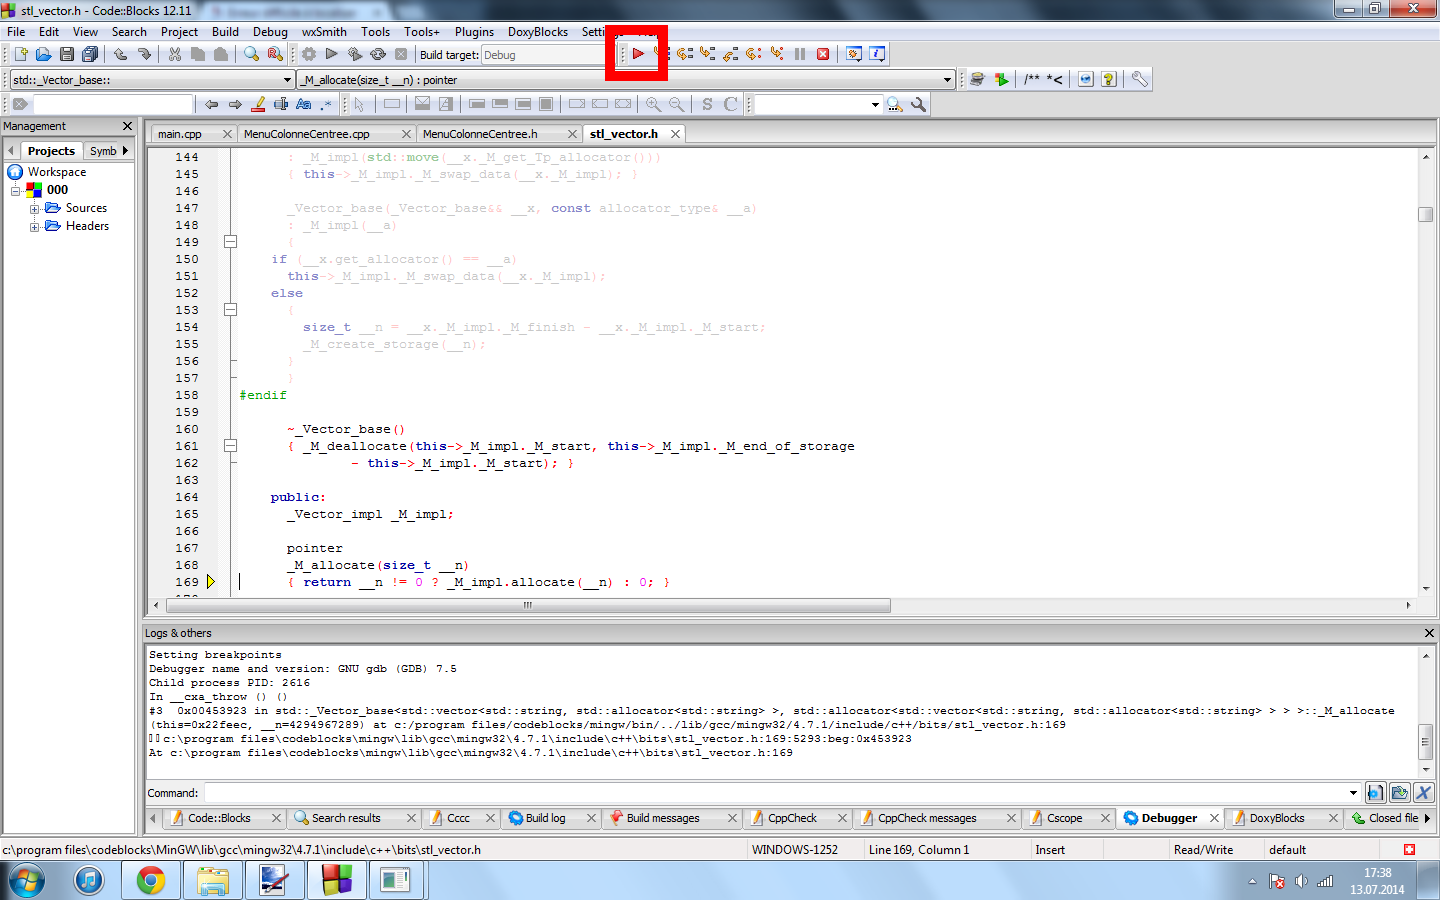Click the Redo arrow icon
The image size is (1440, 900).
click(144, 54)
